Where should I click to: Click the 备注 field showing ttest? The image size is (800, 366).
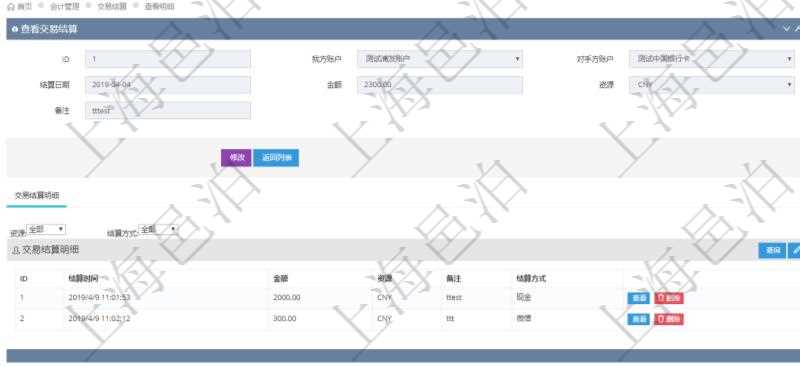[168, 110]
